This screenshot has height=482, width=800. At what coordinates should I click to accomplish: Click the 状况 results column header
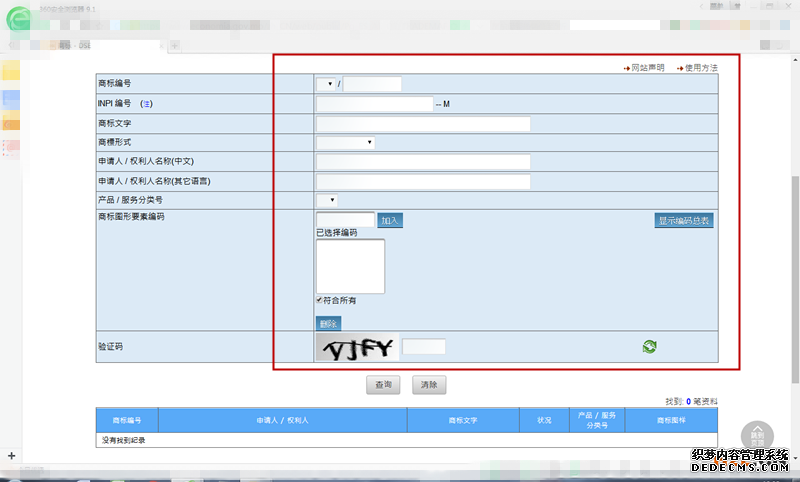pos(544,420)
